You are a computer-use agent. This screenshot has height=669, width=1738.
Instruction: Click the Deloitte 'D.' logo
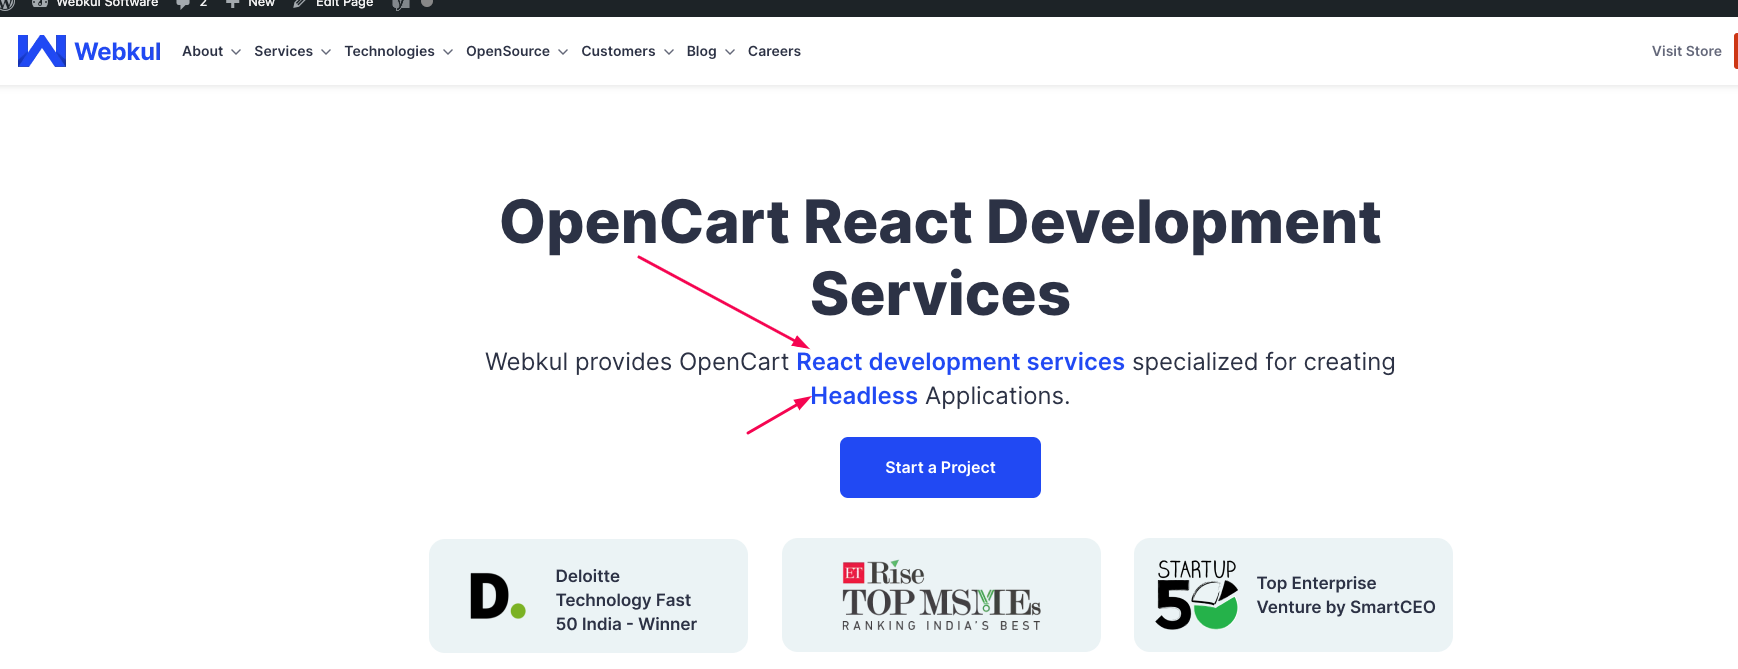[x=497, y=596]
